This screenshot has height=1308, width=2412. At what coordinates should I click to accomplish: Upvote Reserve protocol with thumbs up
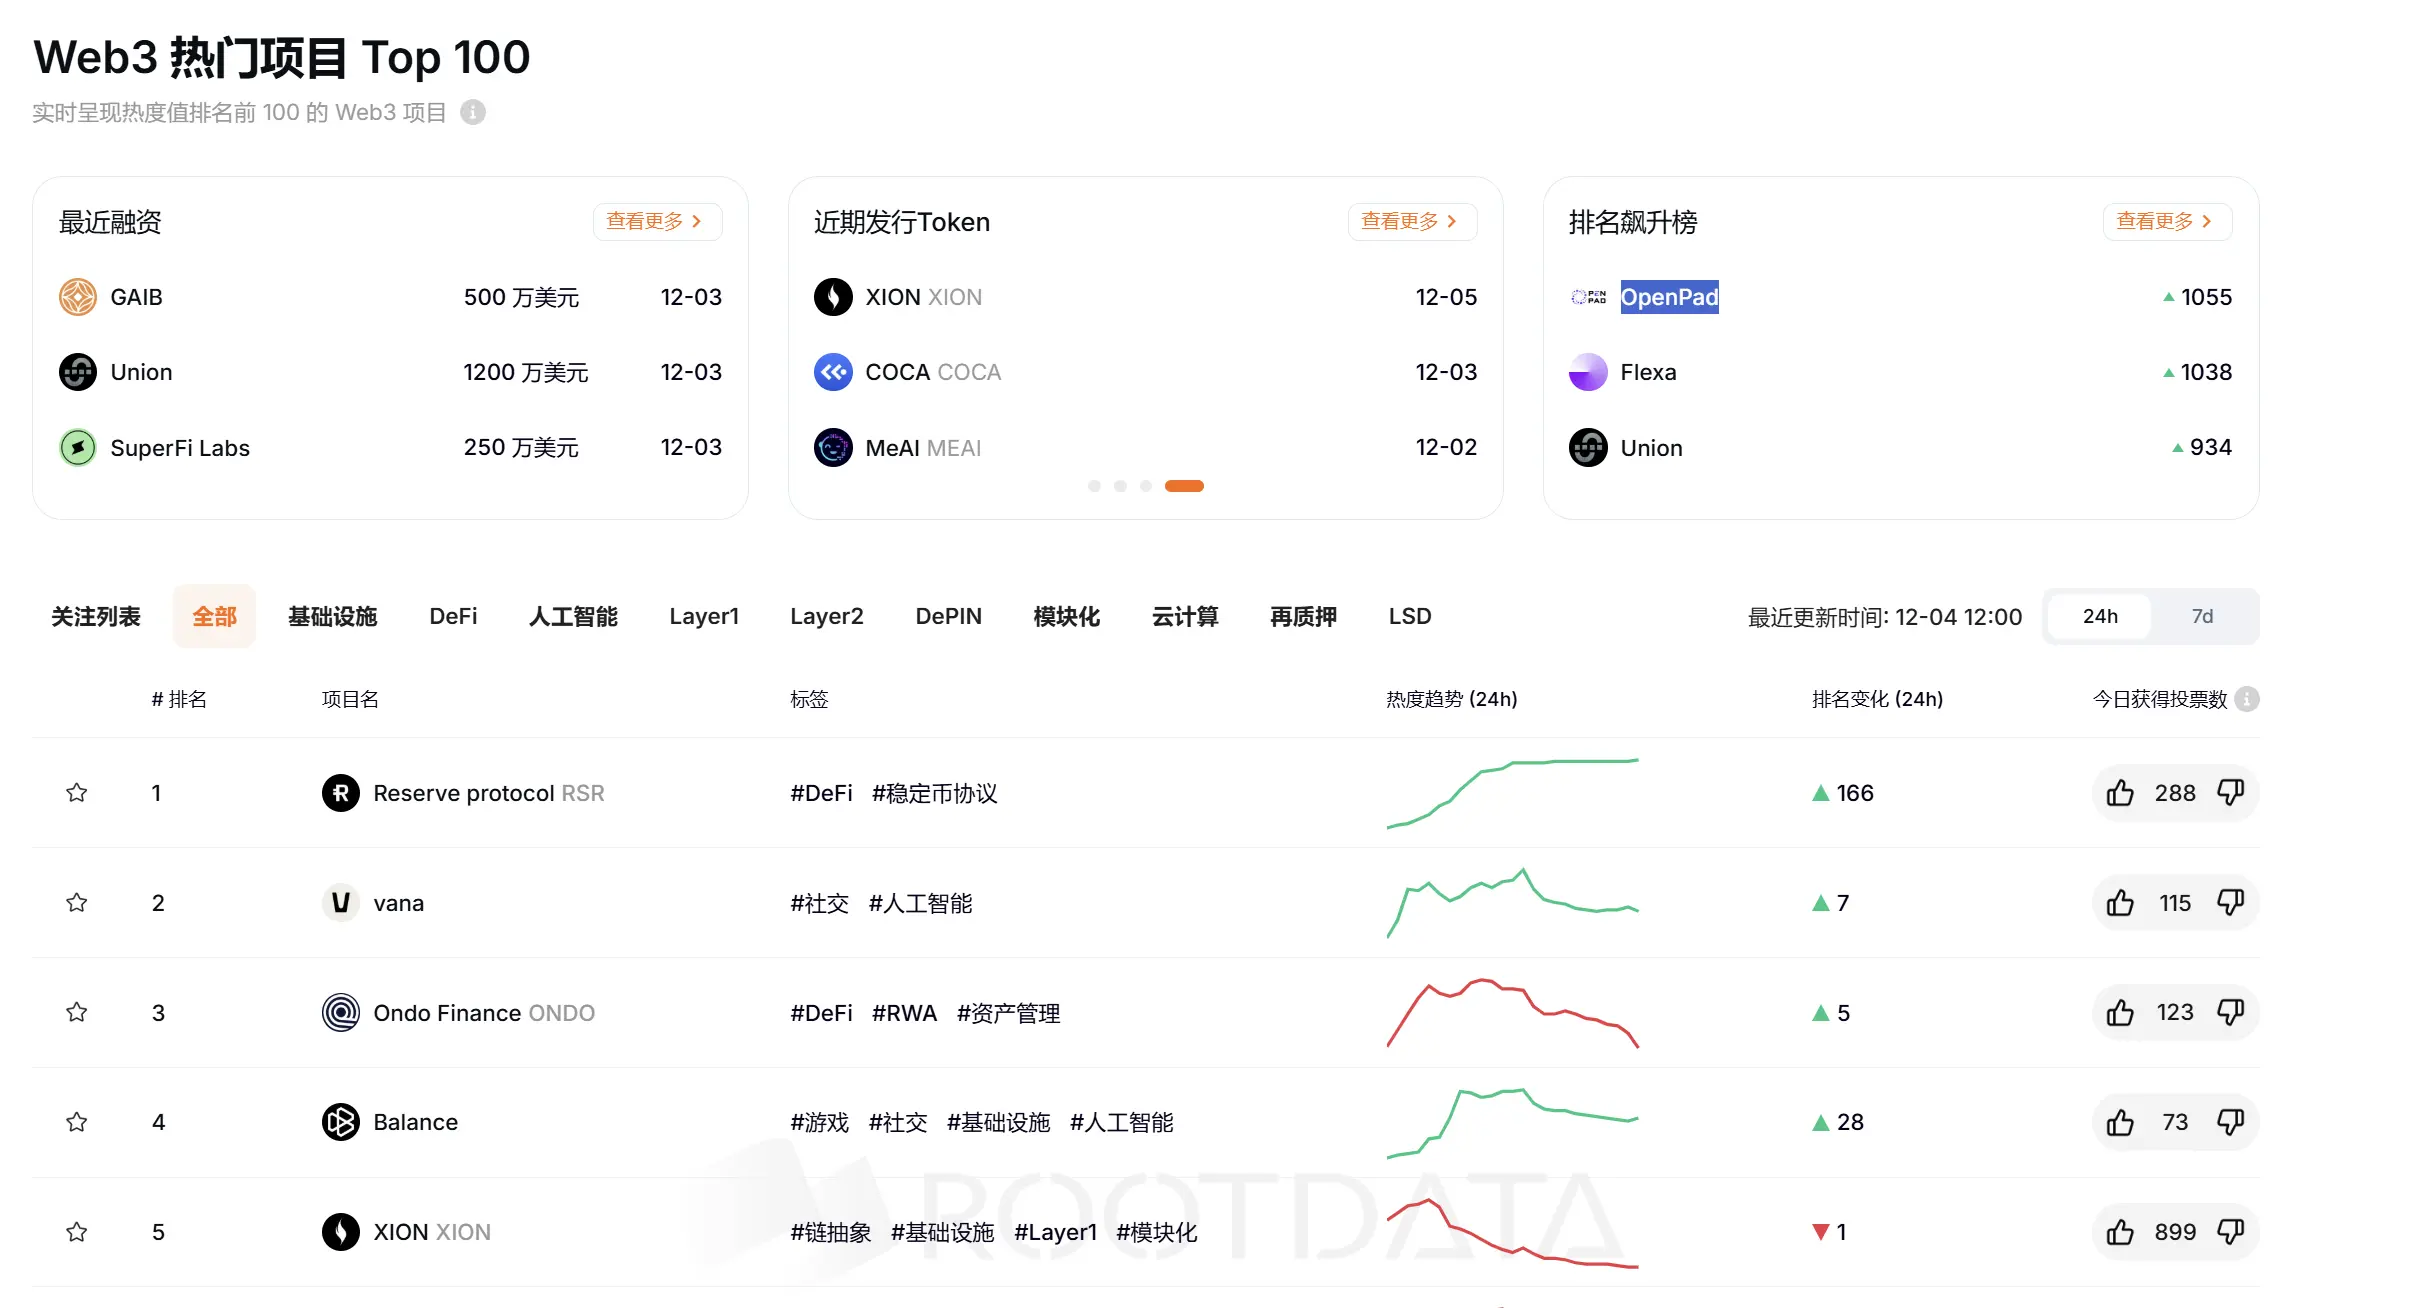pos(2120,792)
